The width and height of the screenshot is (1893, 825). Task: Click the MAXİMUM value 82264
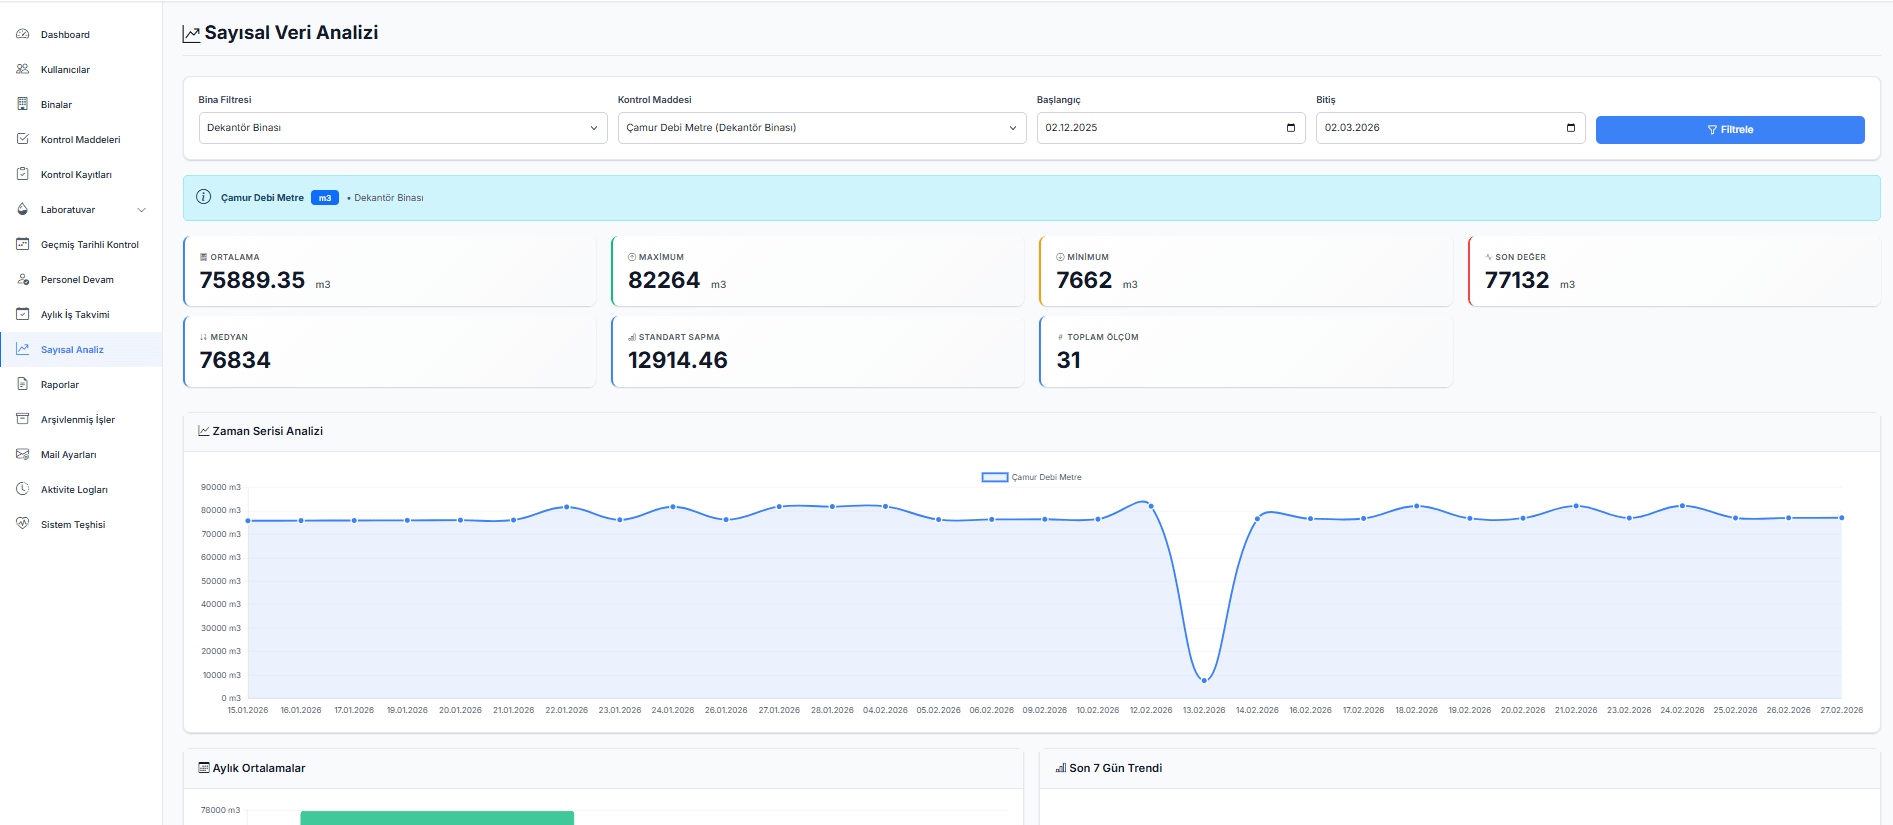tap(664, 280)
